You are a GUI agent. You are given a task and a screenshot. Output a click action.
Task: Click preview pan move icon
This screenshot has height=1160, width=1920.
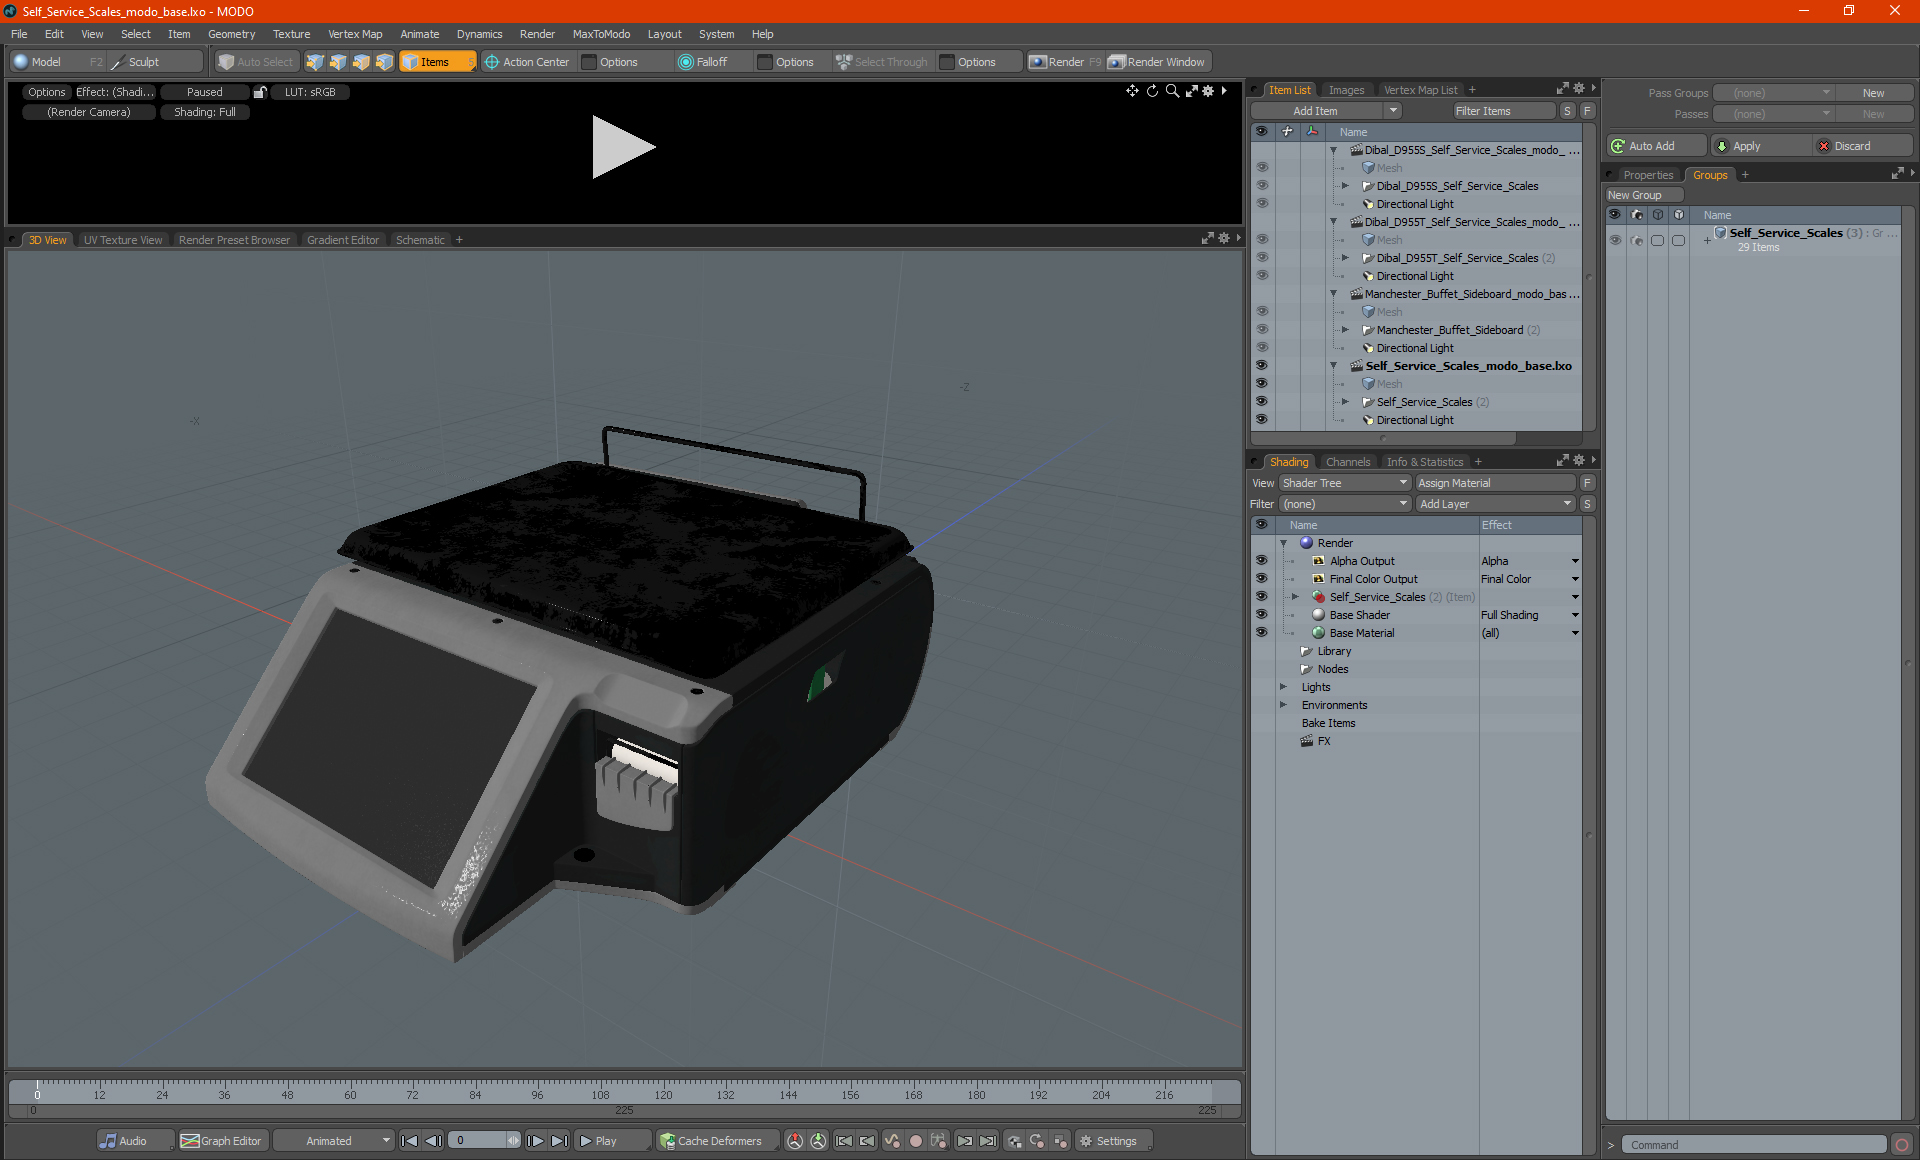(x=1132, y=91)
